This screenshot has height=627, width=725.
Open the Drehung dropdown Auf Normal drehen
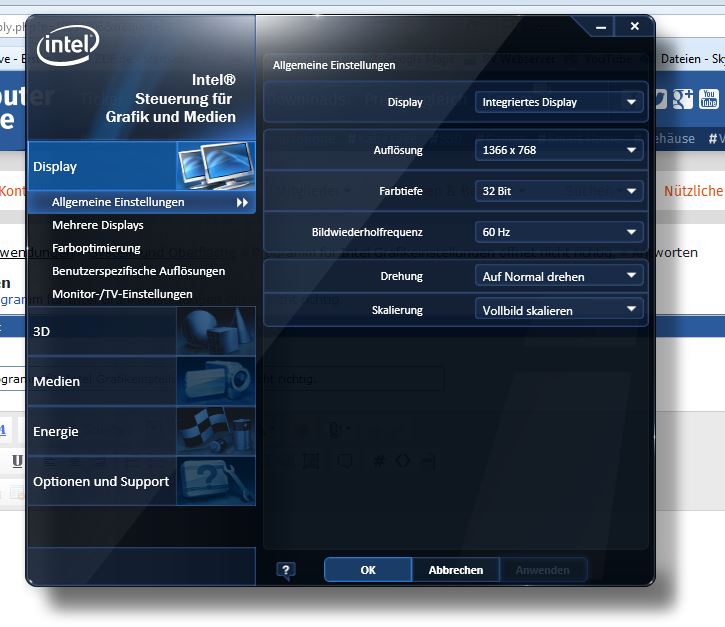click(559, 276)
